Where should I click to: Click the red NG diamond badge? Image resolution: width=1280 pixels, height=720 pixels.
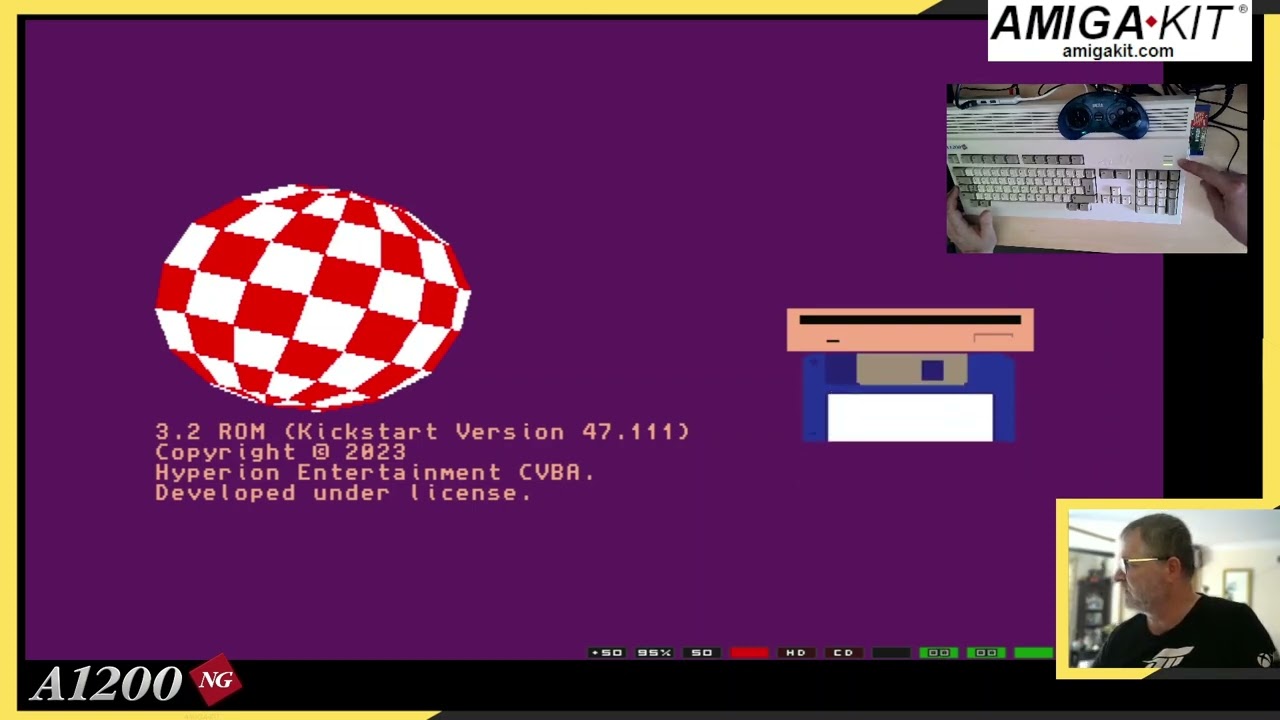pyautogui.click(x=215, y=680)
